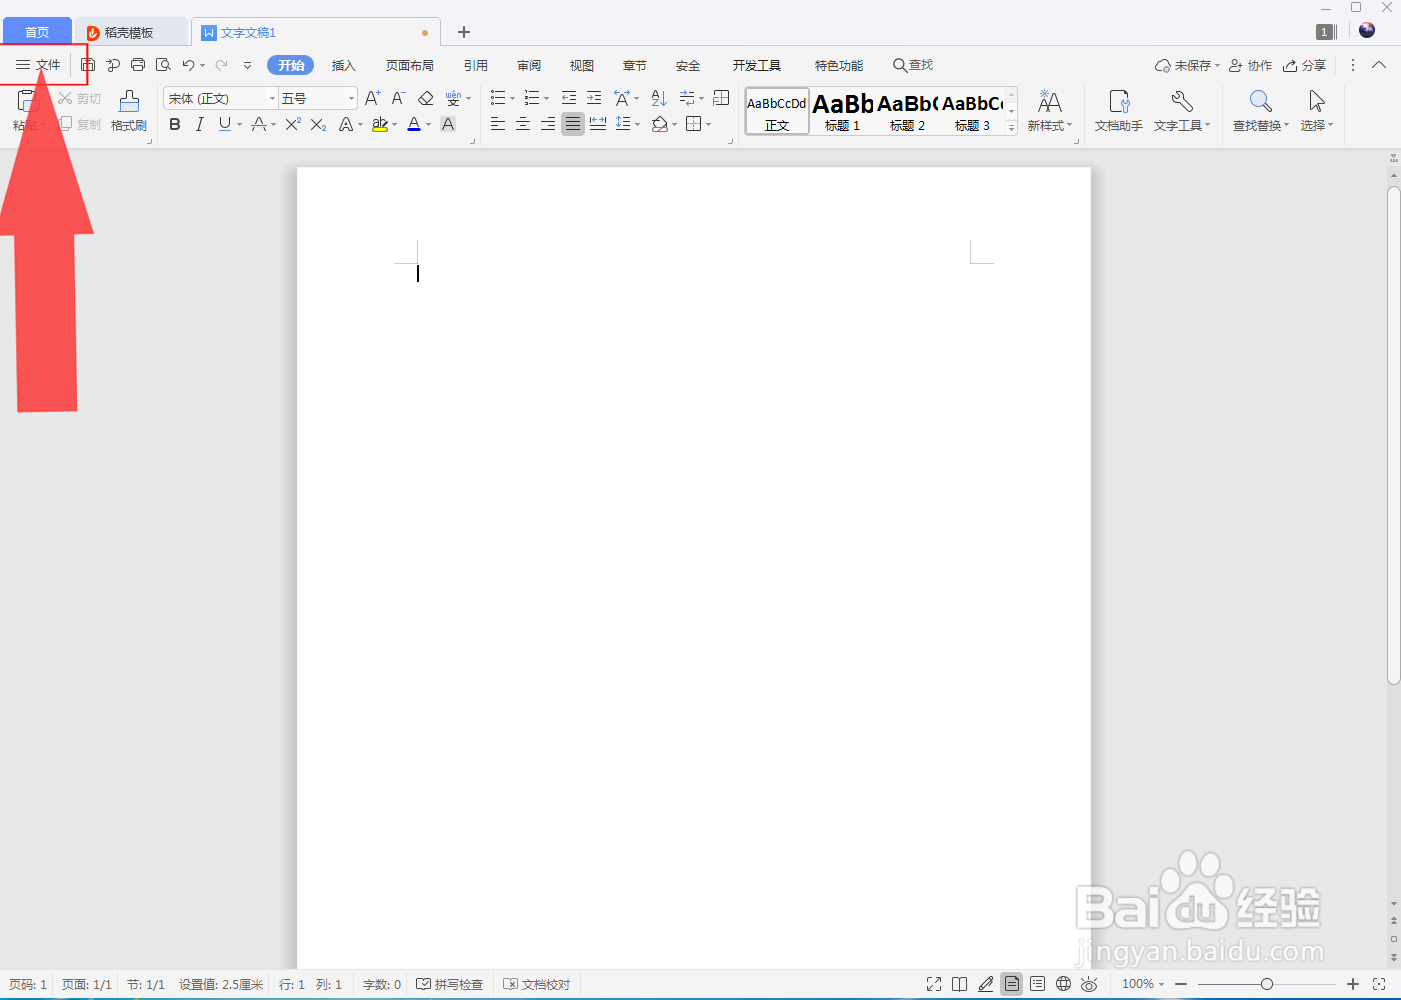This screenshot has width=1401, height=1000.
Task: Click distributed alignment icon
Action: coord(598,124)
